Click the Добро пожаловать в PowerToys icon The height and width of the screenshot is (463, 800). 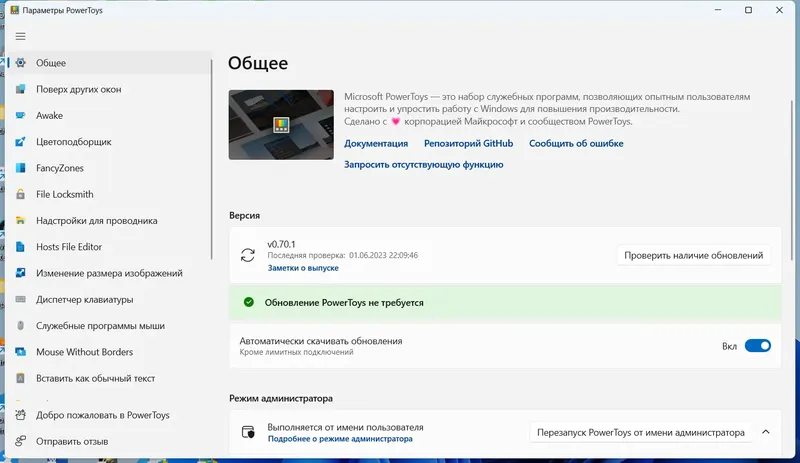coord(20,415)
